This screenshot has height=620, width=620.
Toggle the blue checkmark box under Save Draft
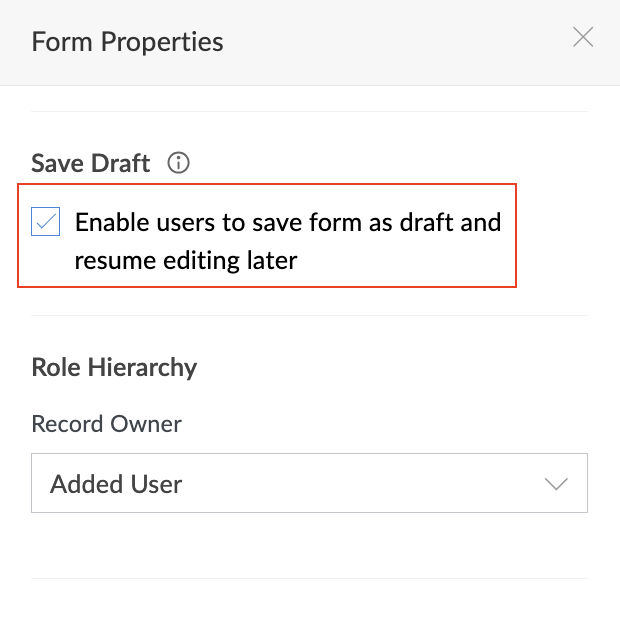coord(45,221)
